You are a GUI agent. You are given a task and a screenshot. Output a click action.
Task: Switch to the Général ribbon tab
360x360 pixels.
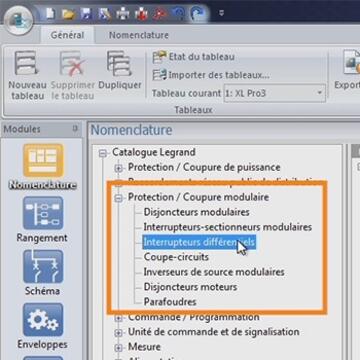tap(67, 35)
